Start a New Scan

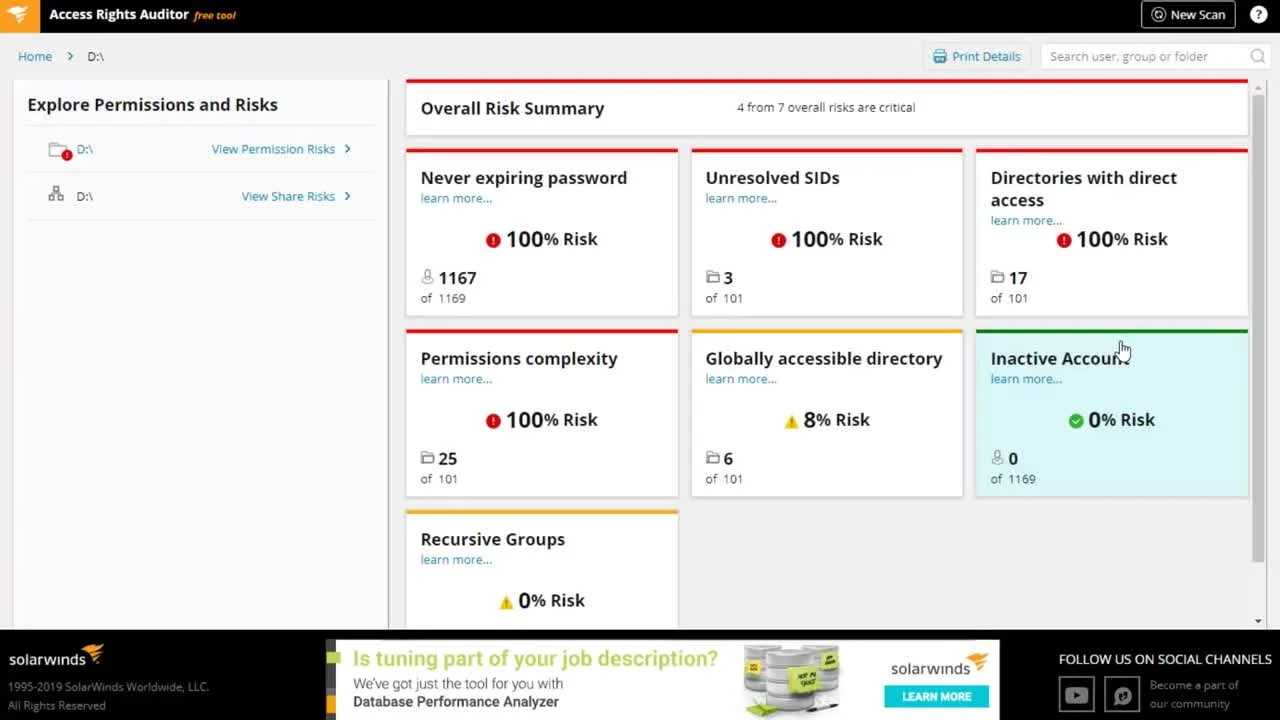pos(1188,15)
